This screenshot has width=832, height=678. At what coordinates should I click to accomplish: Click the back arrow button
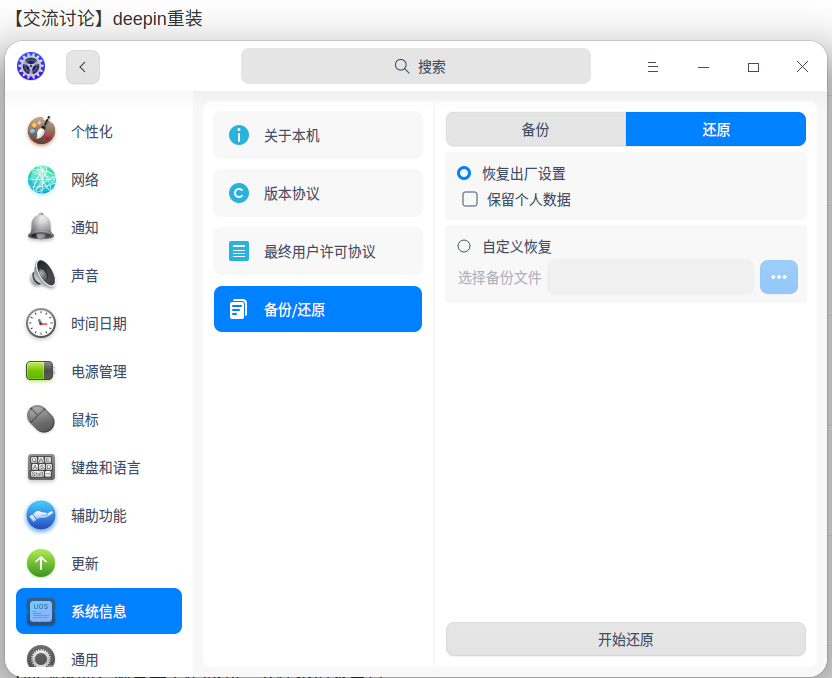tap(83, 67)
